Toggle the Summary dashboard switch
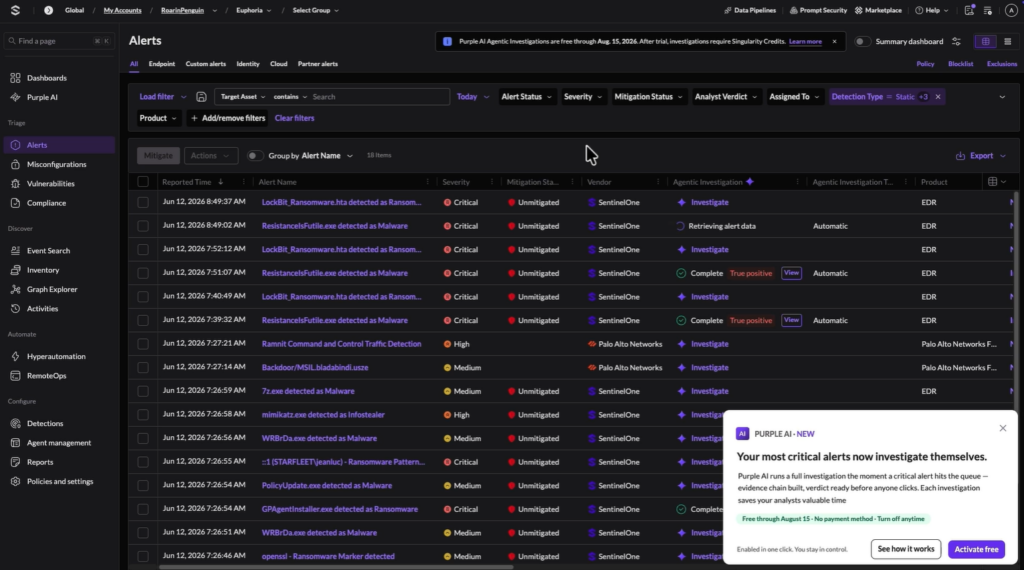 pyautogui.click(x=863, y=41)
